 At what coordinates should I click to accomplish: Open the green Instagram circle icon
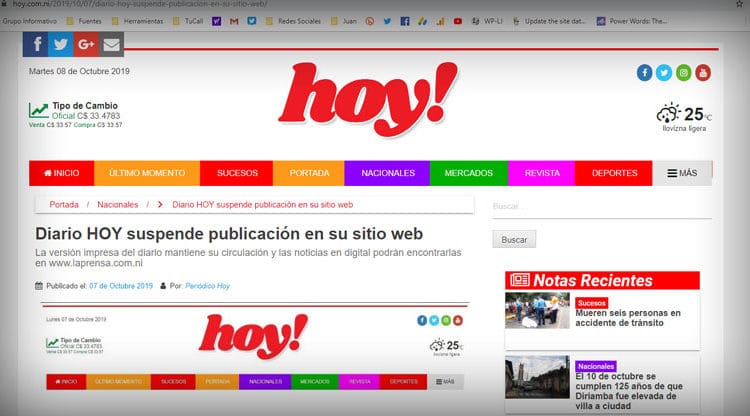click(684, 73)
